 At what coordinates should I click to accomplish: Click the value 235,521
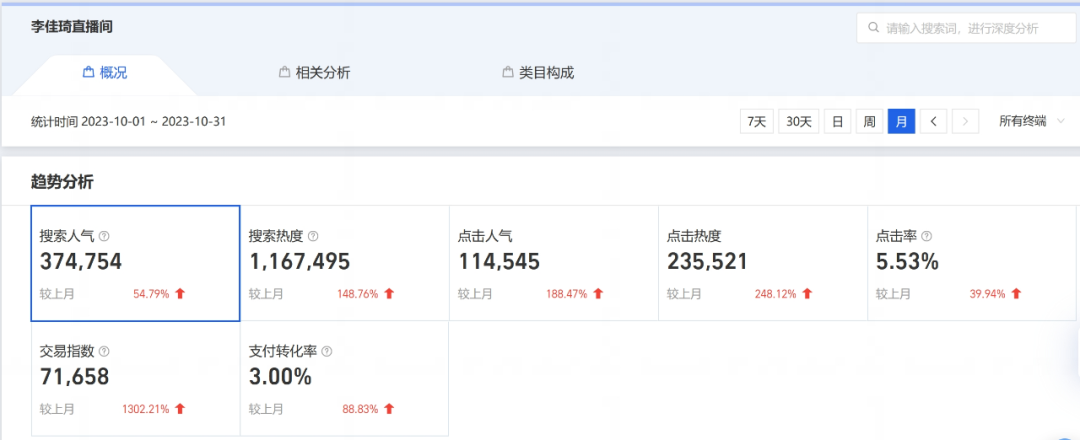(707, 262)
